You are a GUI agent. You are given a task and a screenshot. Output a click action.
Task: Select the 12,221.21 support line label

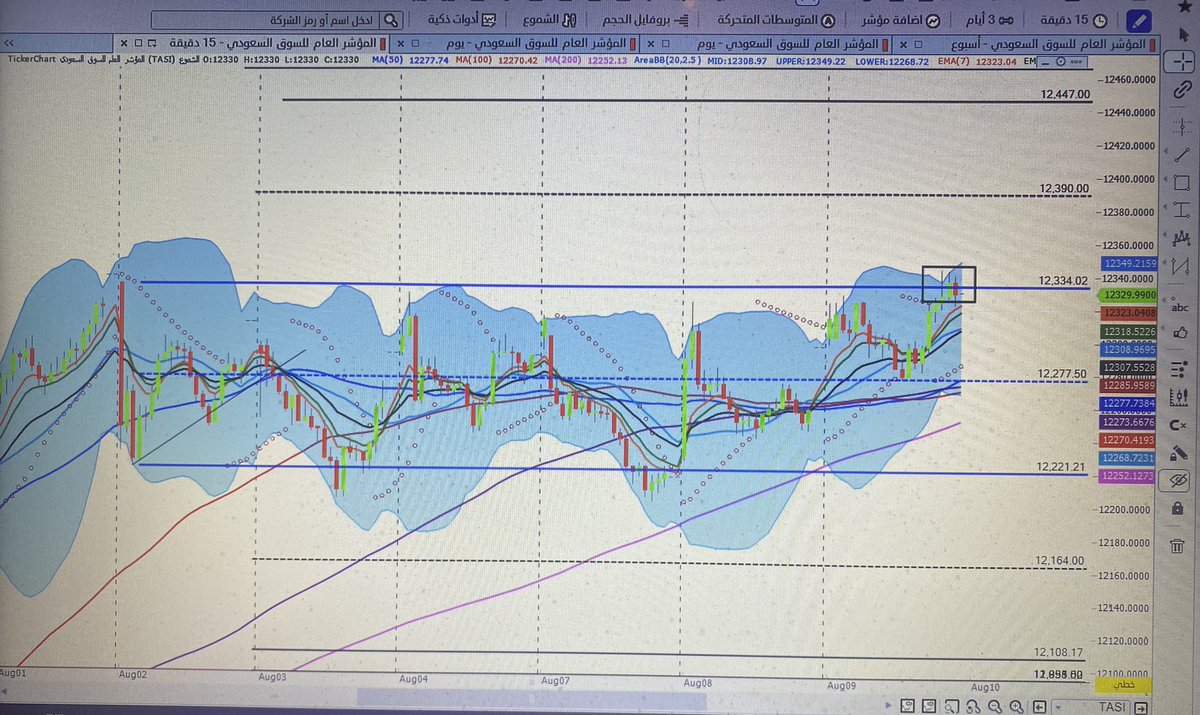coord(1062,466)
